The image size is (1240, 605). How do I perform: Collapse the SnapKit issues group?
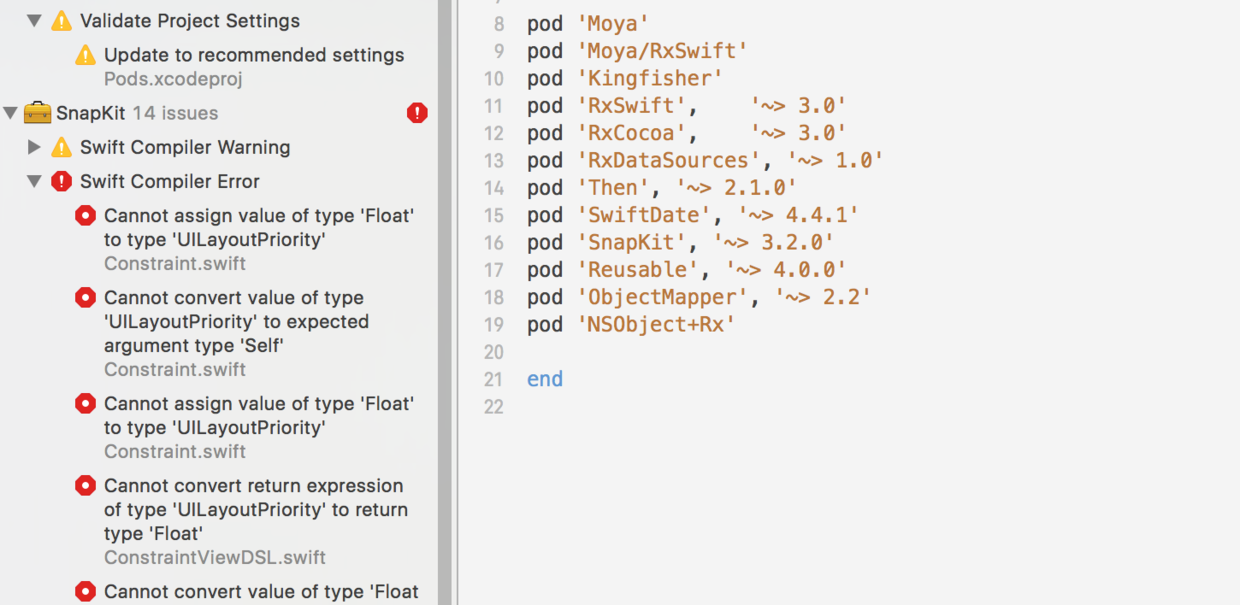pyautogui.click(x=11, y=113)
